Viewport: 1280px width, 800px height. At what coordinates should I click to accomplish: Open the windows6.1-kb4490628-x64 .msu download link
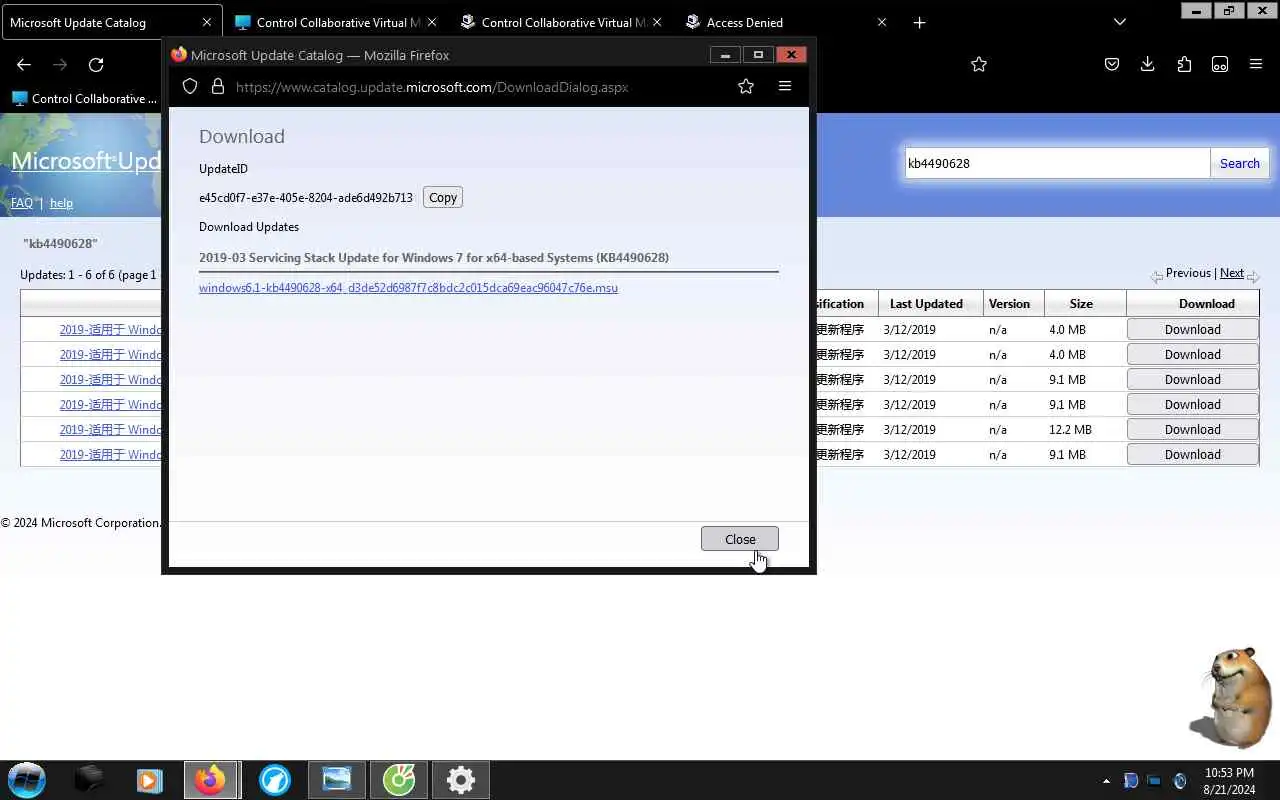pos(408,287)
